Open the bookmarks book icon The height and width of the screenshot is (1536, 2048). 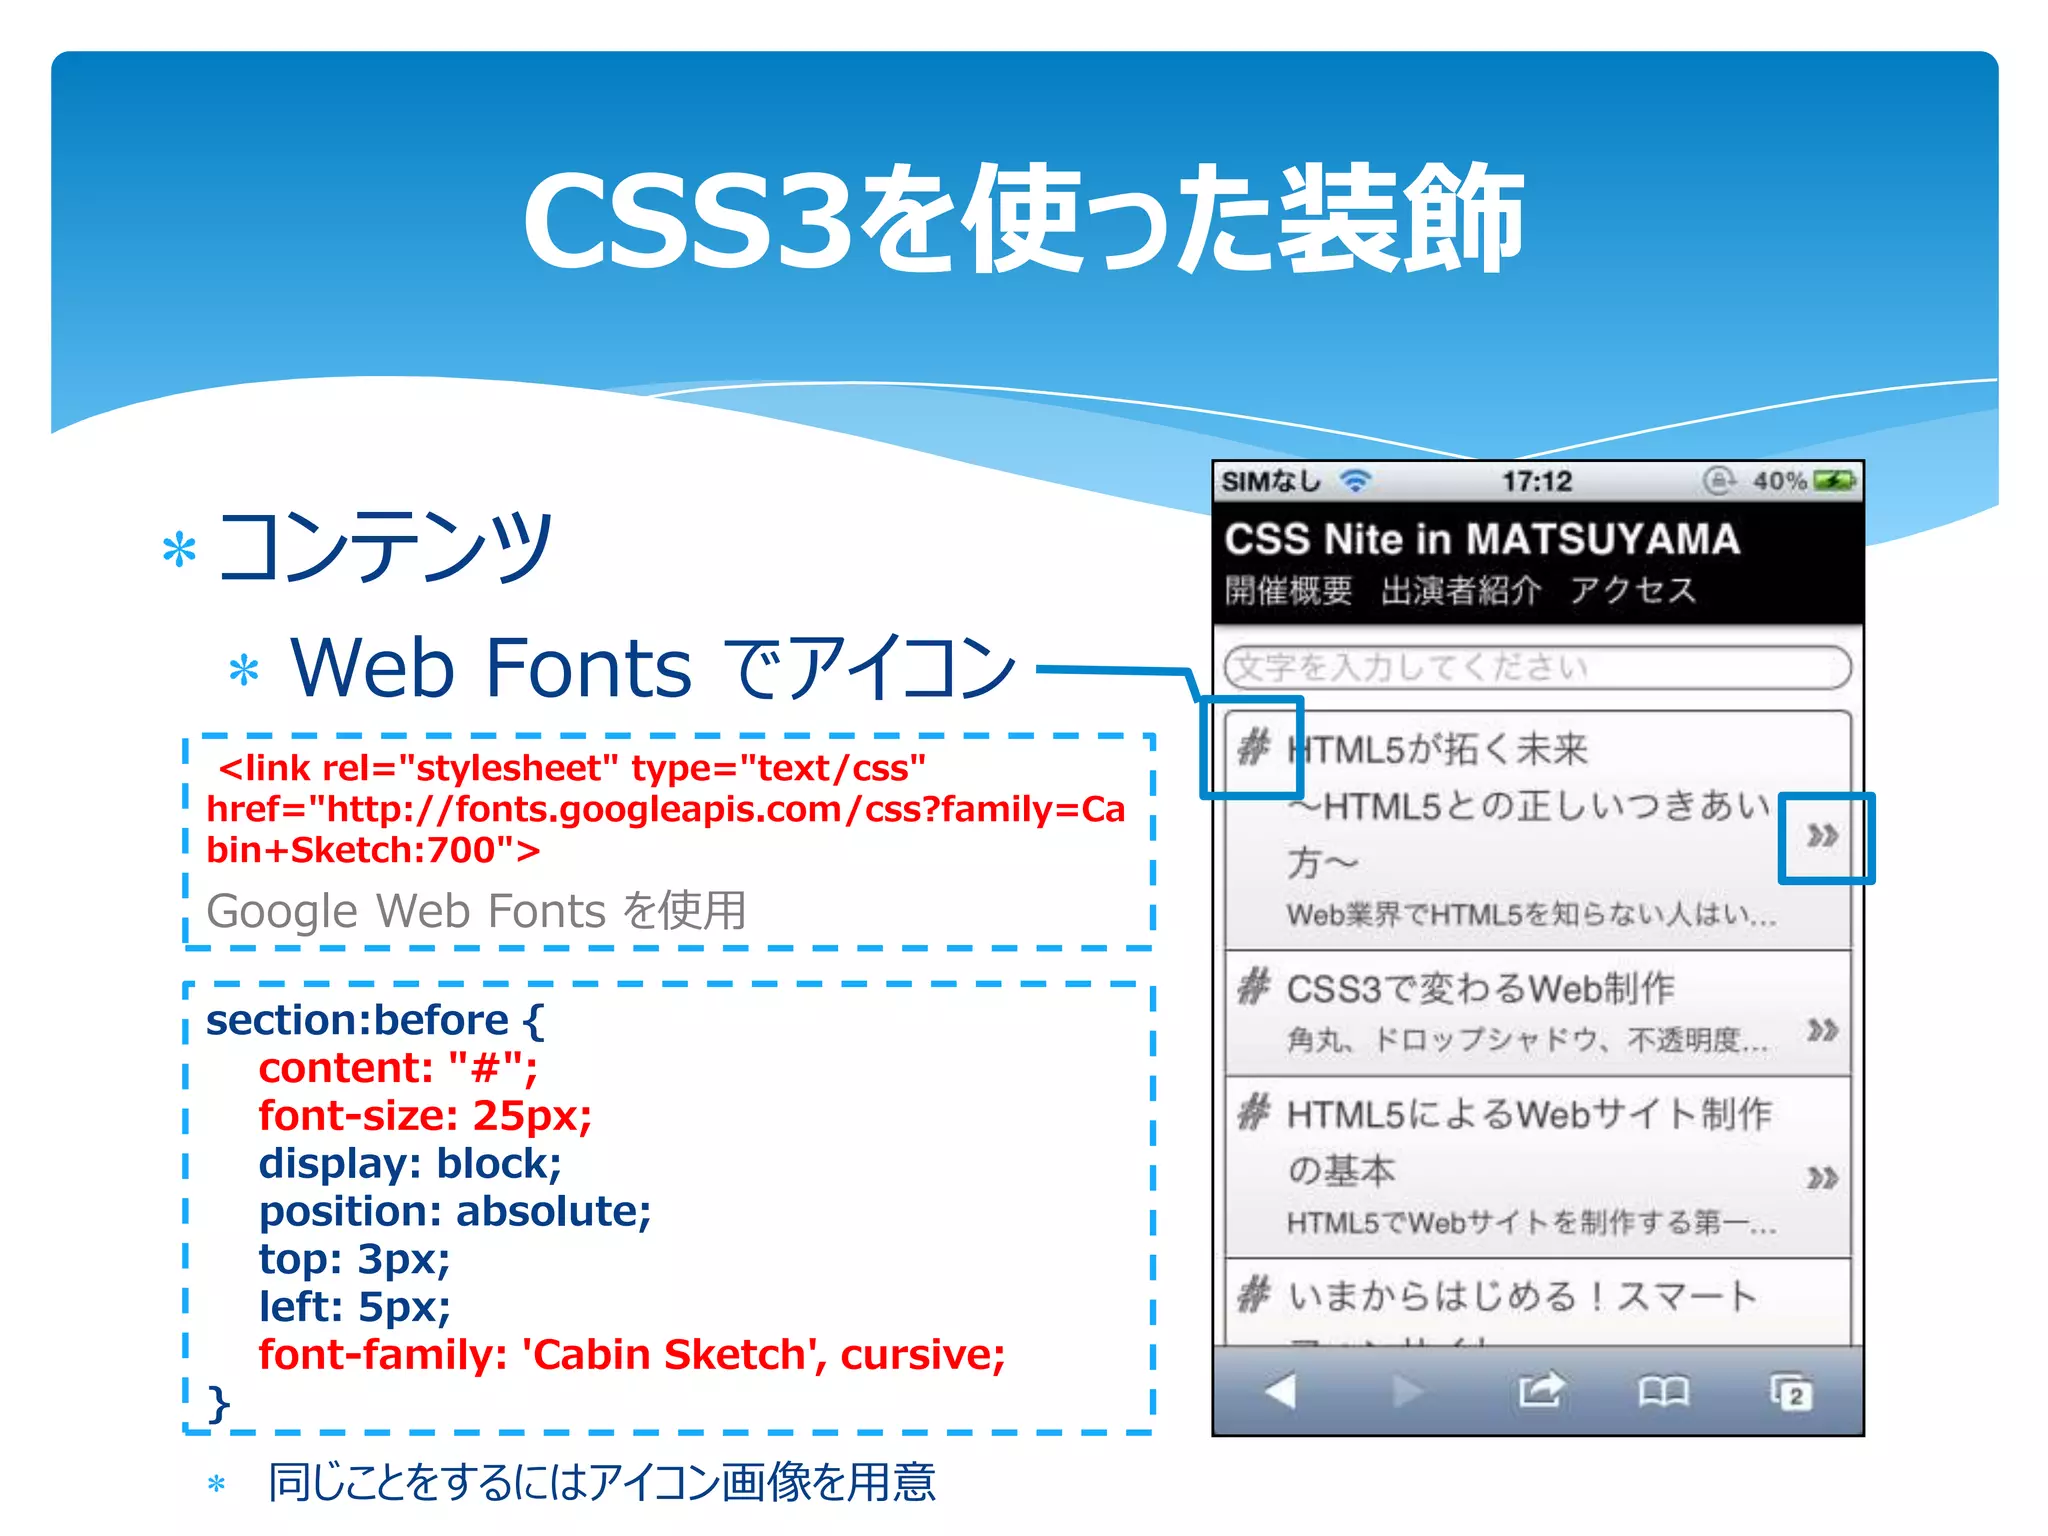point(1664,1391)
